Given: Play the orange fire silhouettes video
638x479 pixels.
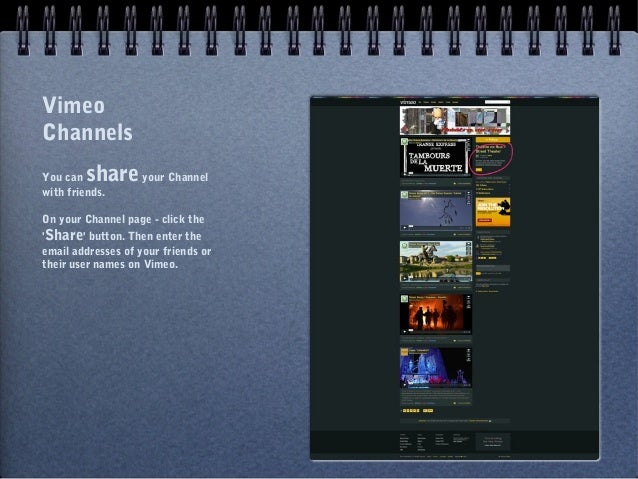Looking at the screenshot, I should coord(404,331).
